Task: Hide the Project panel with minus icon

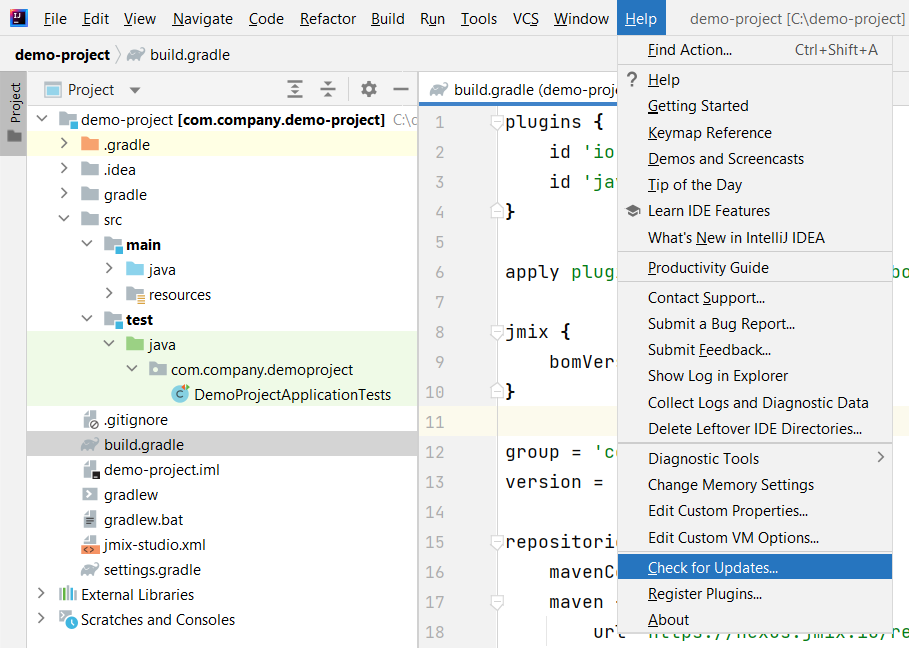Action: [400, 90]
